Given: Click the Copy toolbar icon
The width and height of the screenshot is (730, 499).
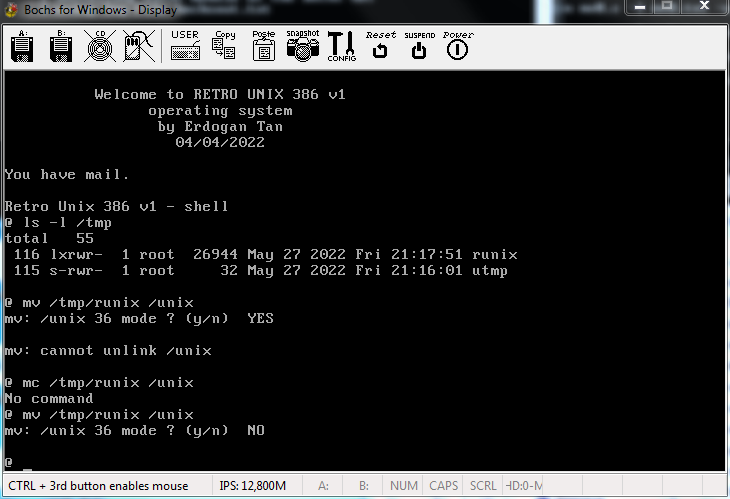Looking at the screenshot, I should point(224,46).
